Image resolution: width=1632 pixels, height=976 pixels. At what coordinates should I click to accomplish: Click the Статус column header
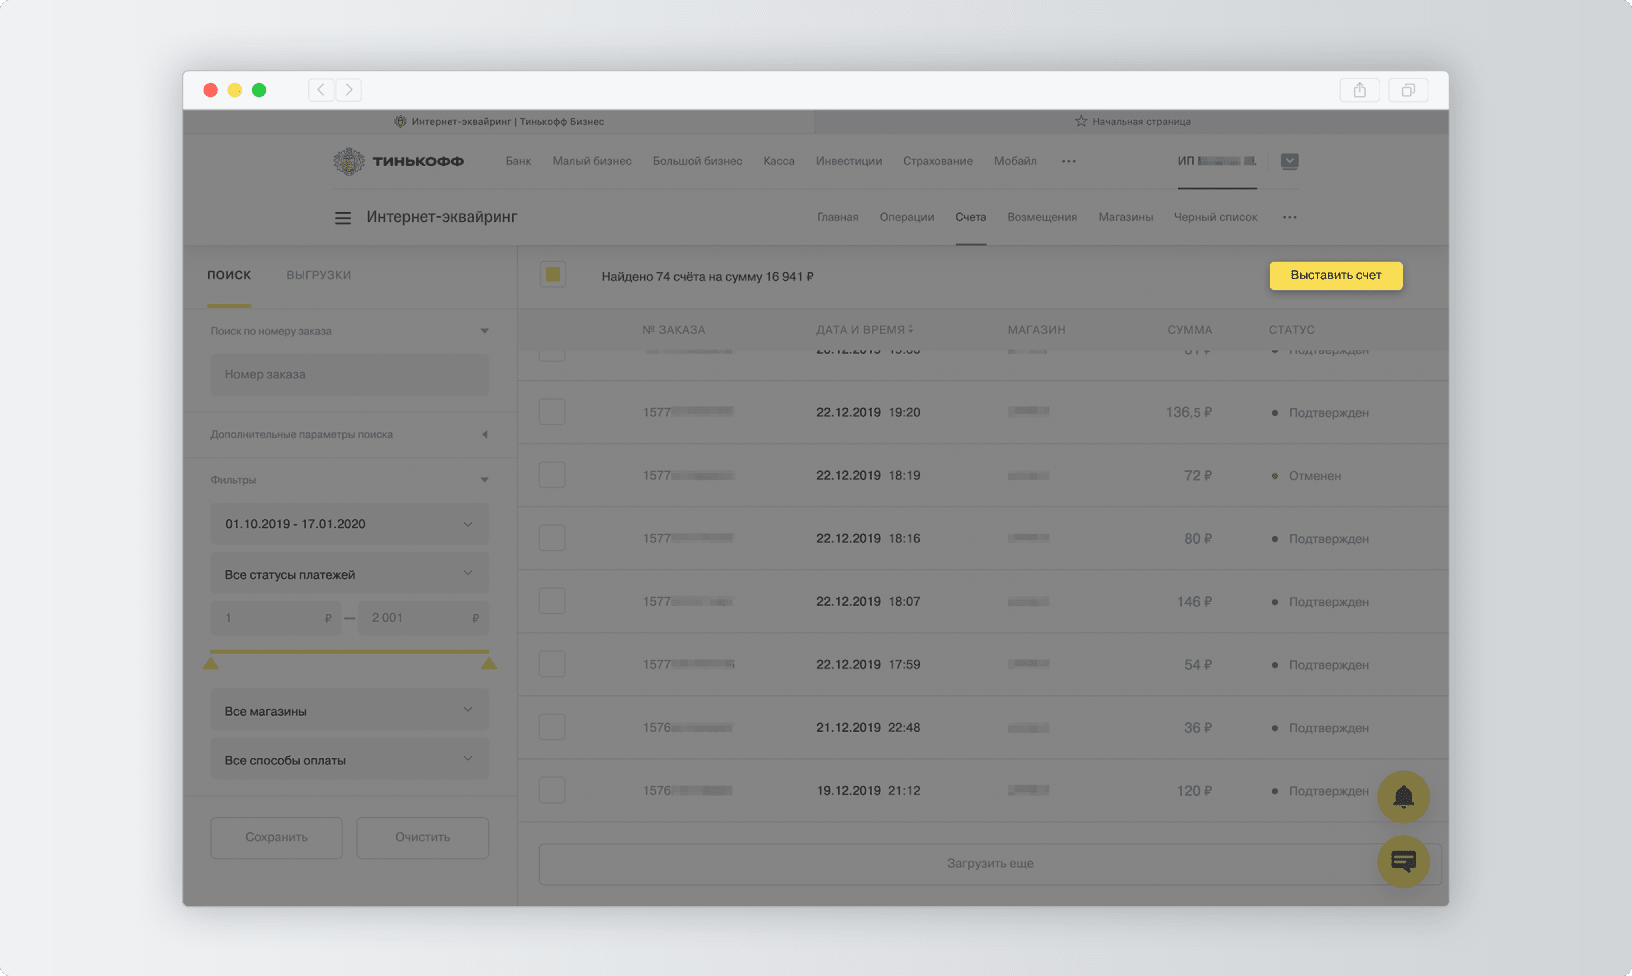1292,329
